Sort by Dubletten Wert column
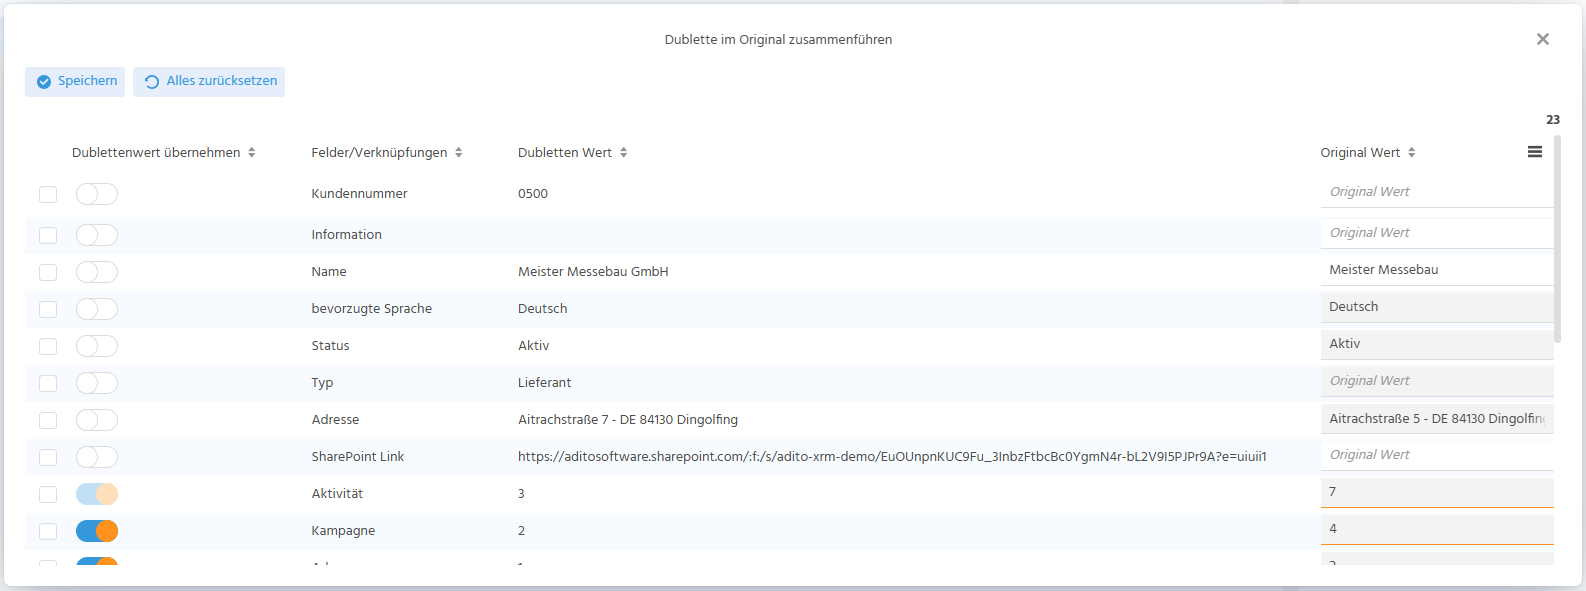1586x591 pixels. [572, 153]
